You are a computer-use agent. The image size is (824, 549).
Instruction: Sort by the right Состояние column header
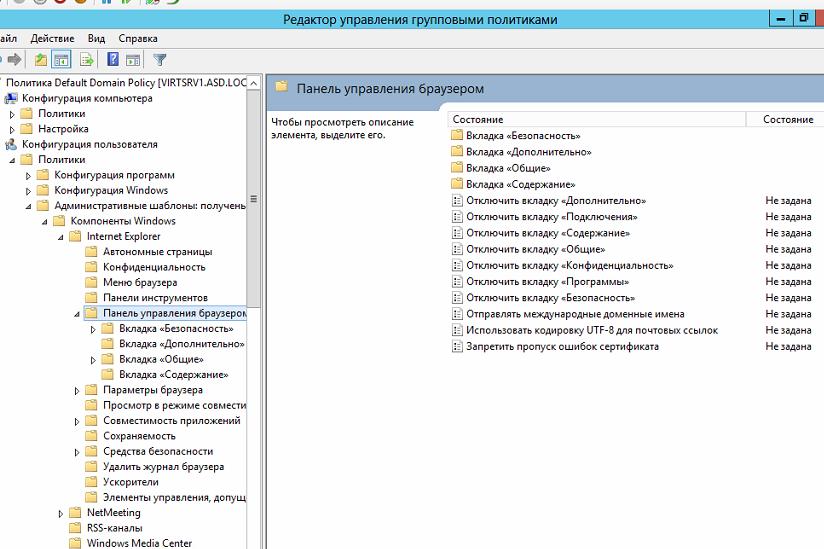click(788, 119)
